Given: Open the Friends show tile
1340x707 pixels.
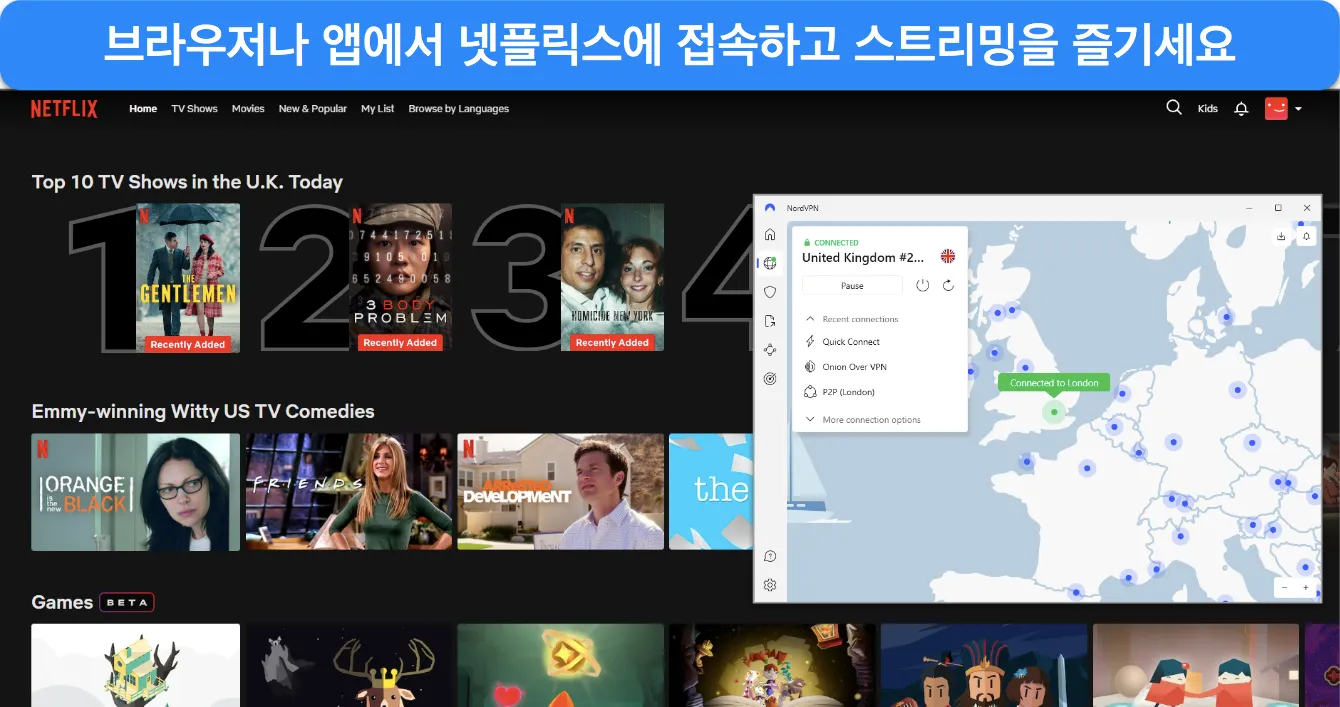Looking at the screenshot, I should [349, 492].
